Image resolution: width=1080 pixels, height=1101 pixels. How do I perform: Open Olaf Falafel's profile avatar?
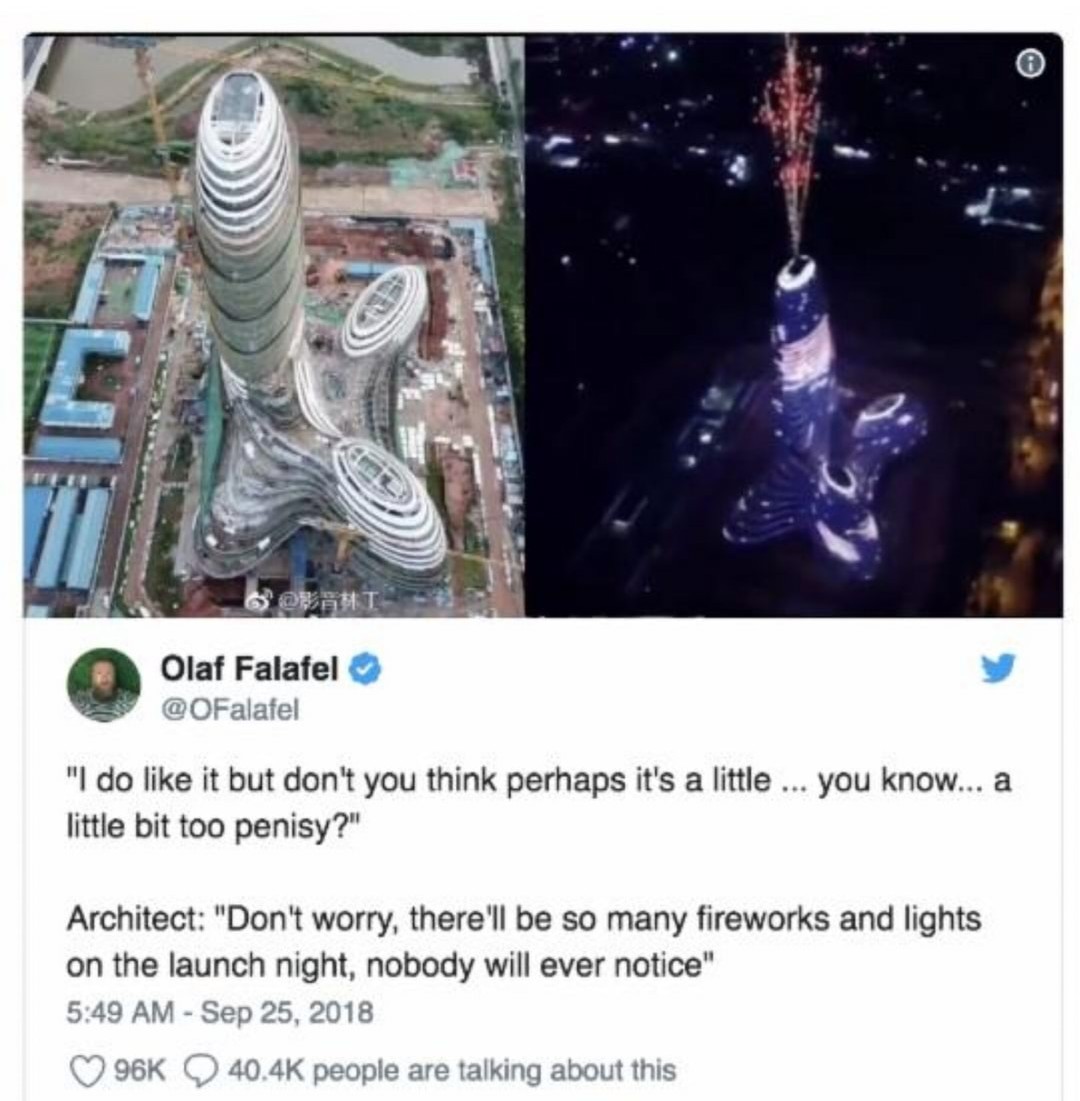[103, 684]
